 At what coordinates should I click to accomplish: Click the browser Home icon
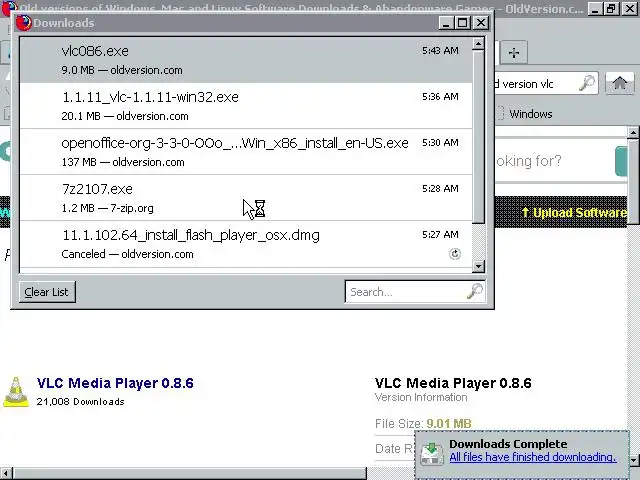[620, 83]
